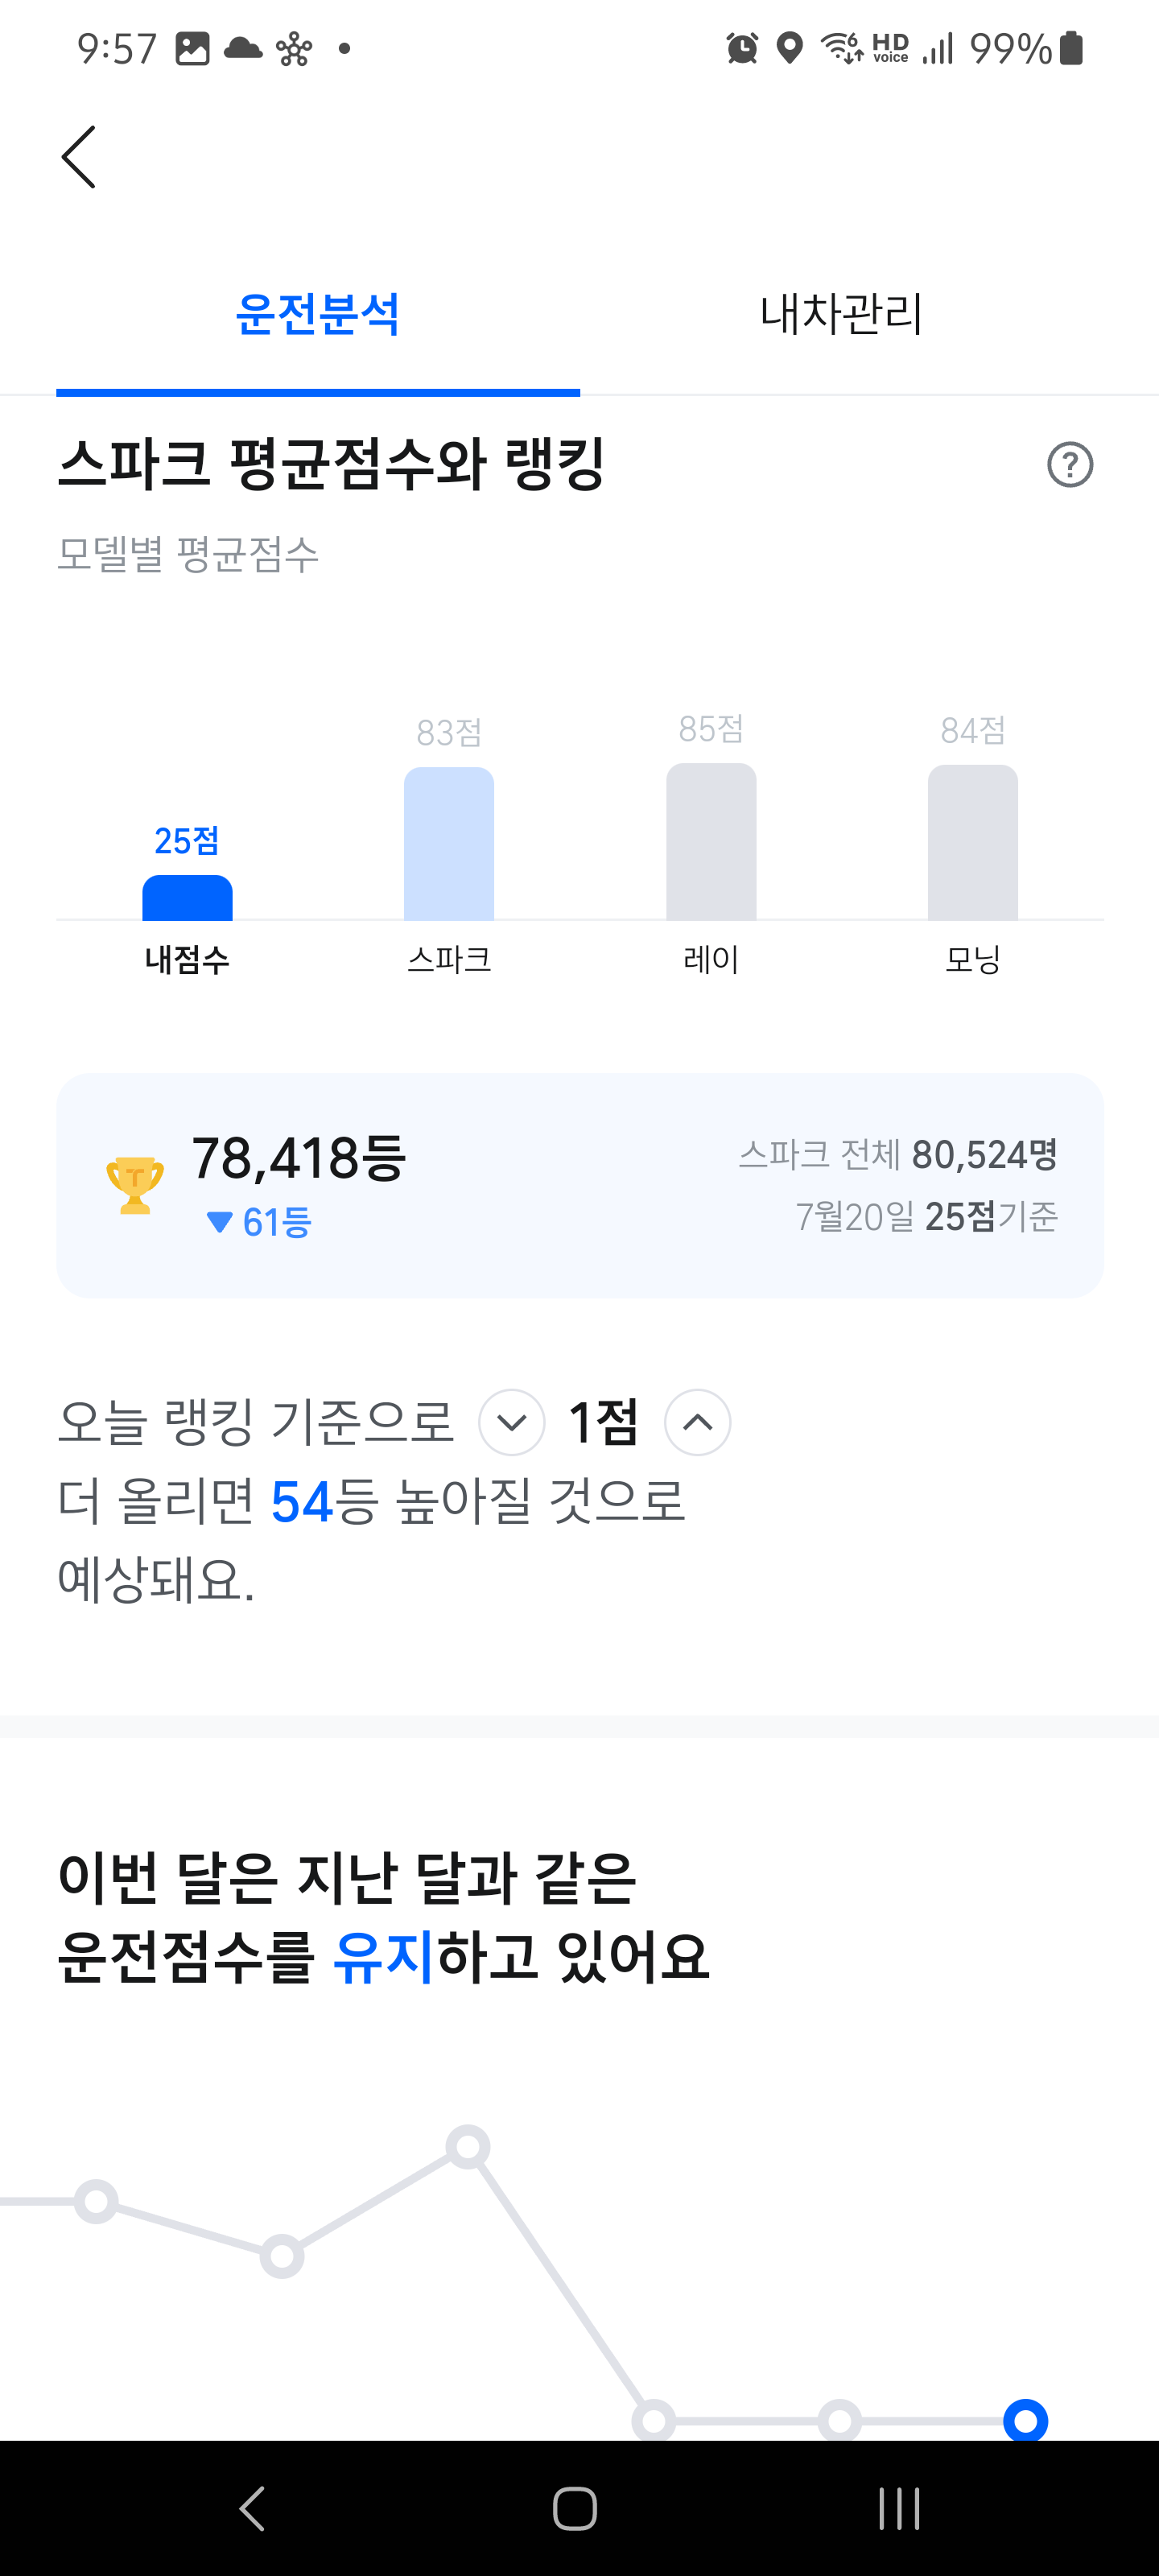
Task: Decrease target score with down chevron
Action: [511, 1421]
